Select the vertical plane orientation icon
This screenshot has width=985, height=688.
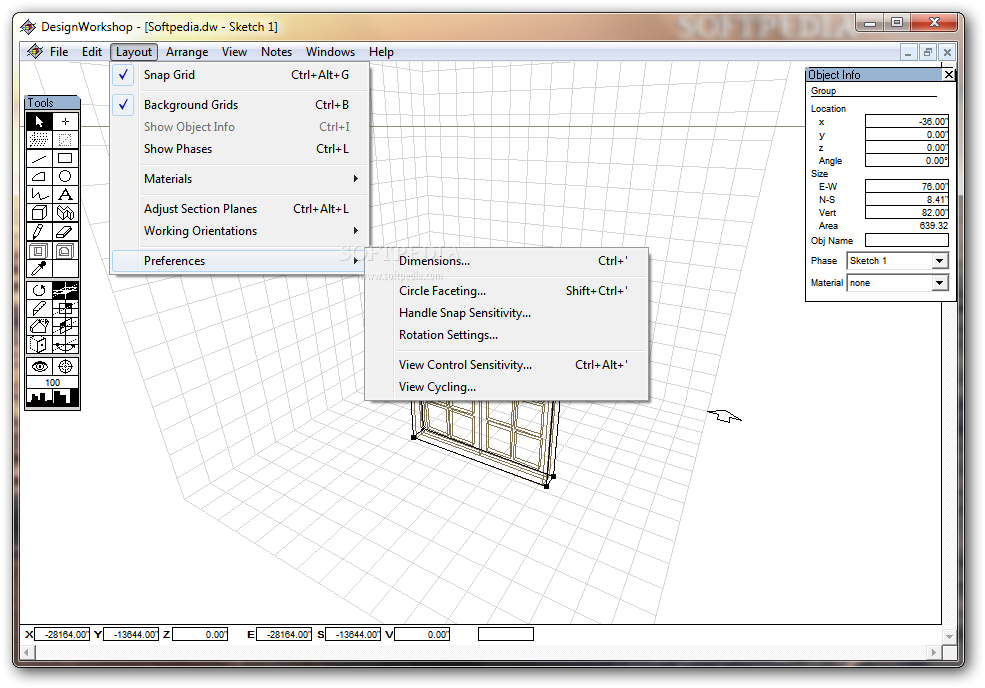point(65,326)
